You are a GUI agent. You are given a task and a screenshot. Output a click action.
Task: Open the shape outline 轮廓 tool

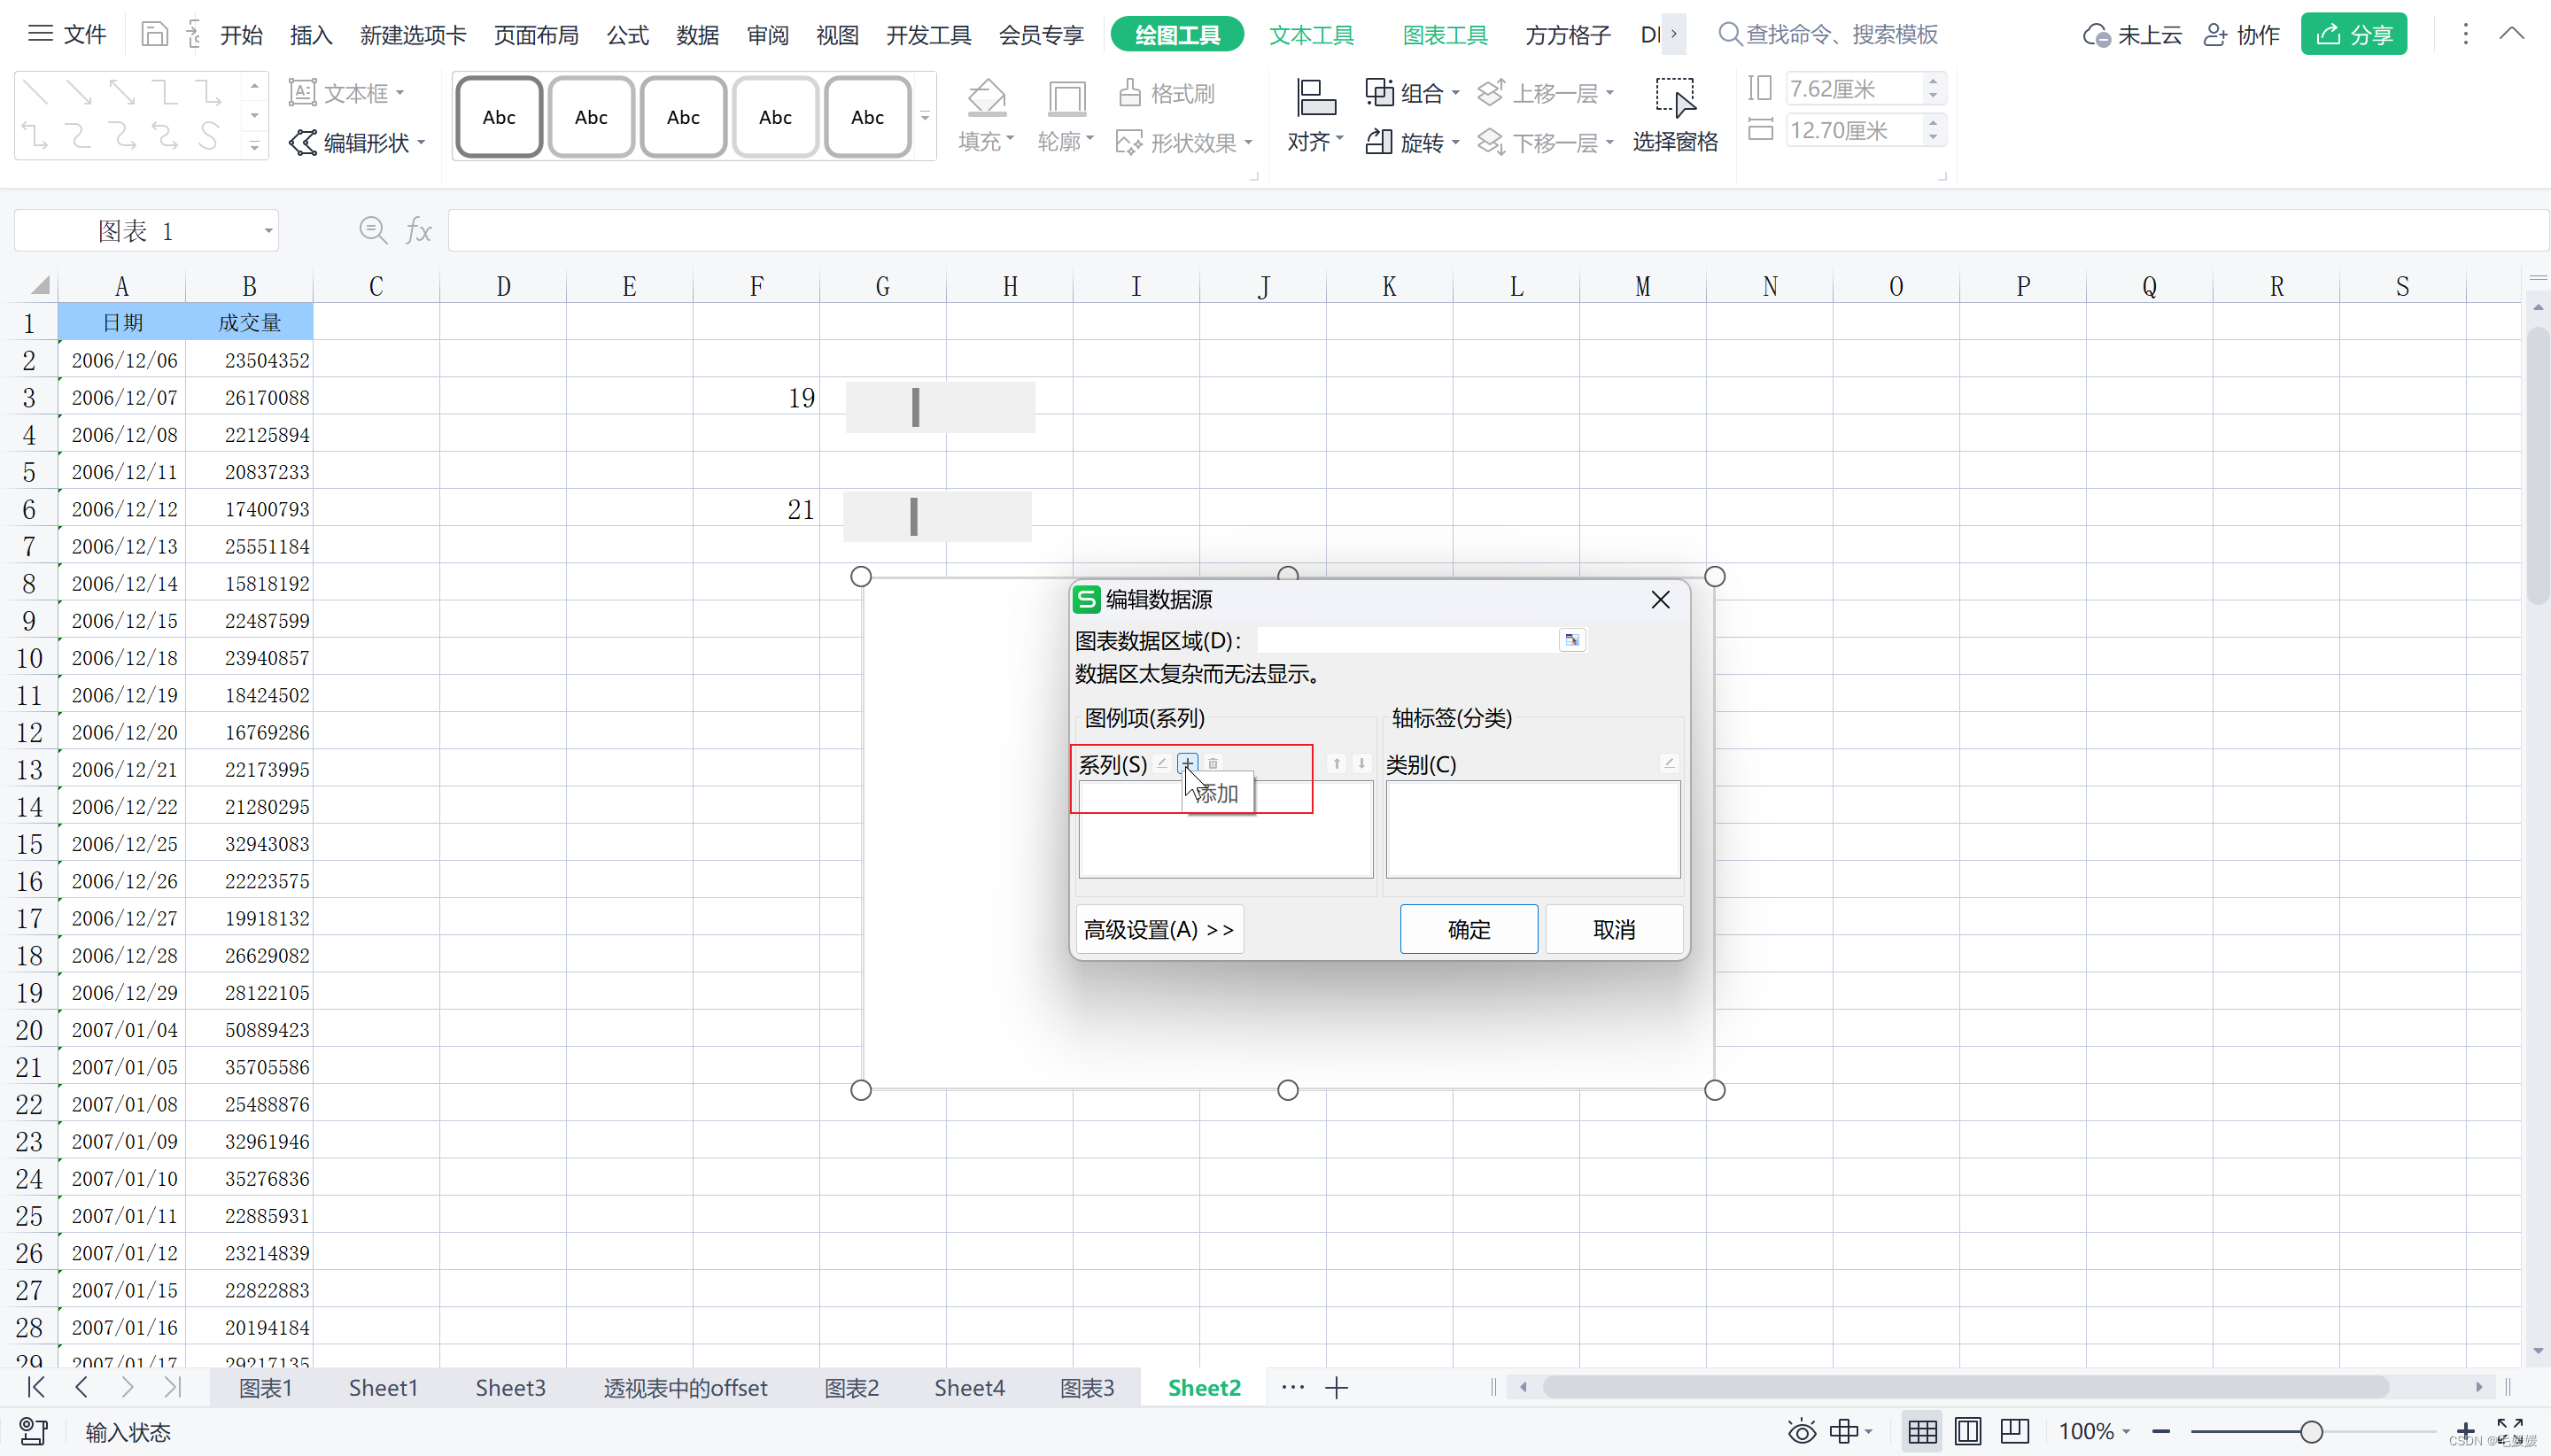pyautogui.click(x=1066, y=116)
